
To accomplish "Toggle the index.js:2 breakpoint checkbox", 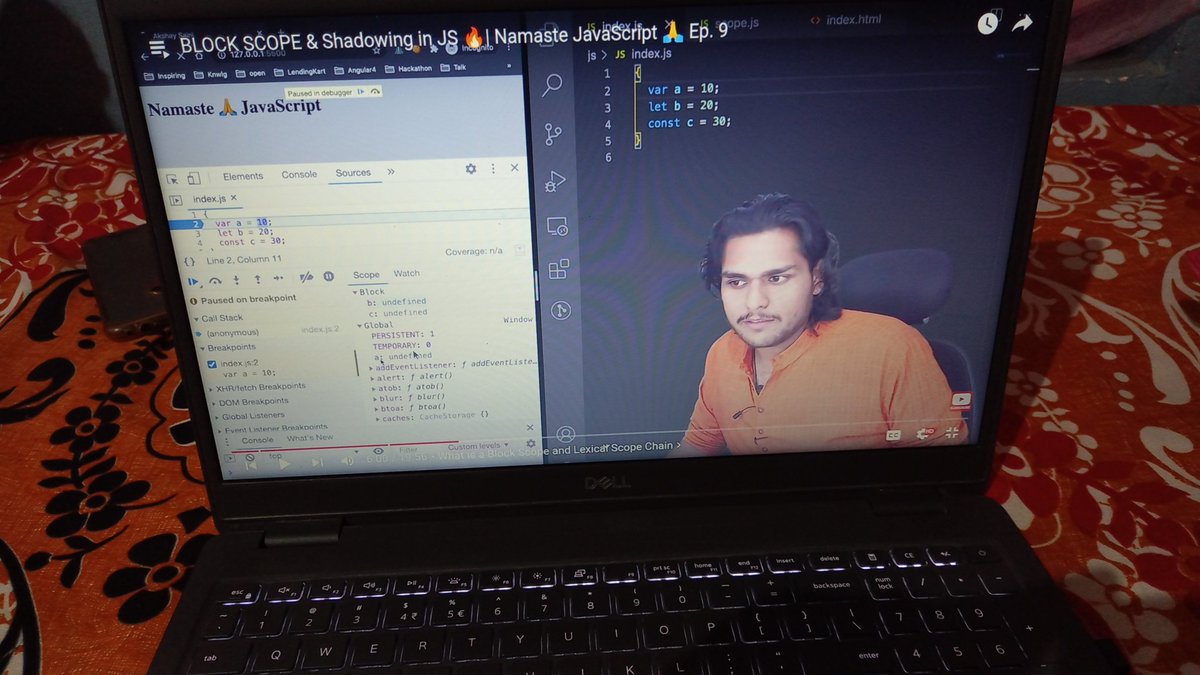I will (211, 364).
